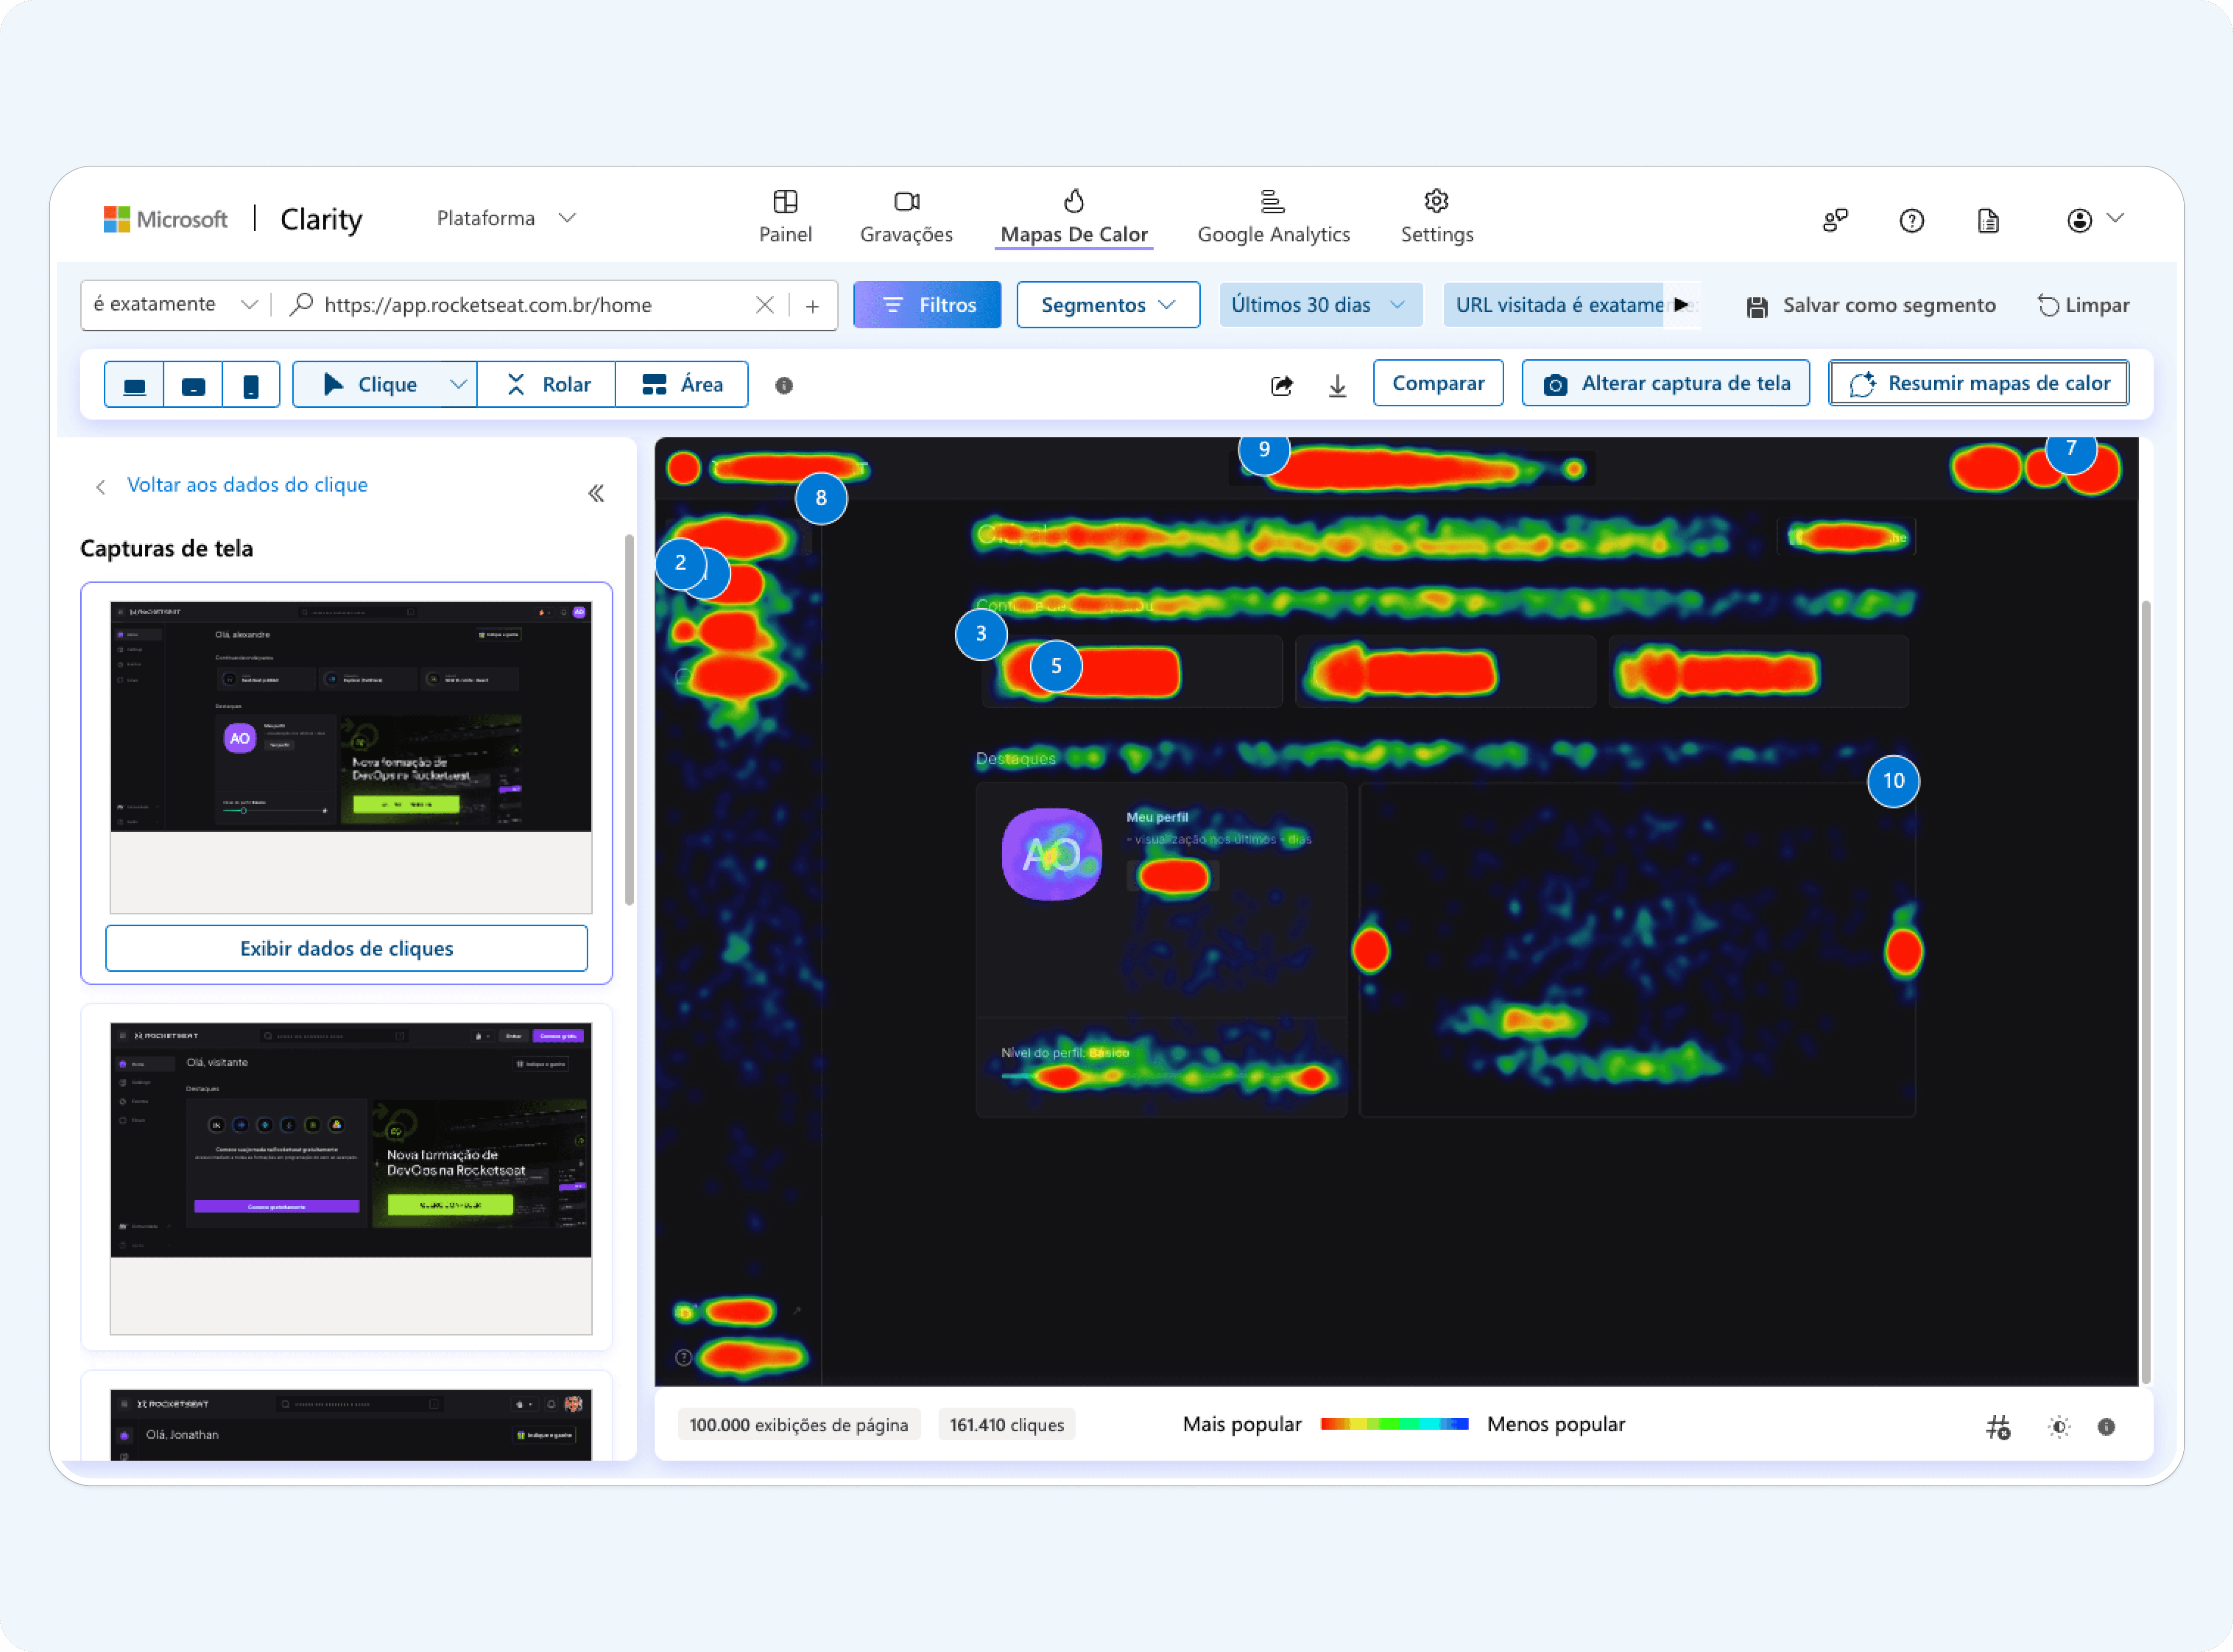Open the Gravações tab

(906, 217)
